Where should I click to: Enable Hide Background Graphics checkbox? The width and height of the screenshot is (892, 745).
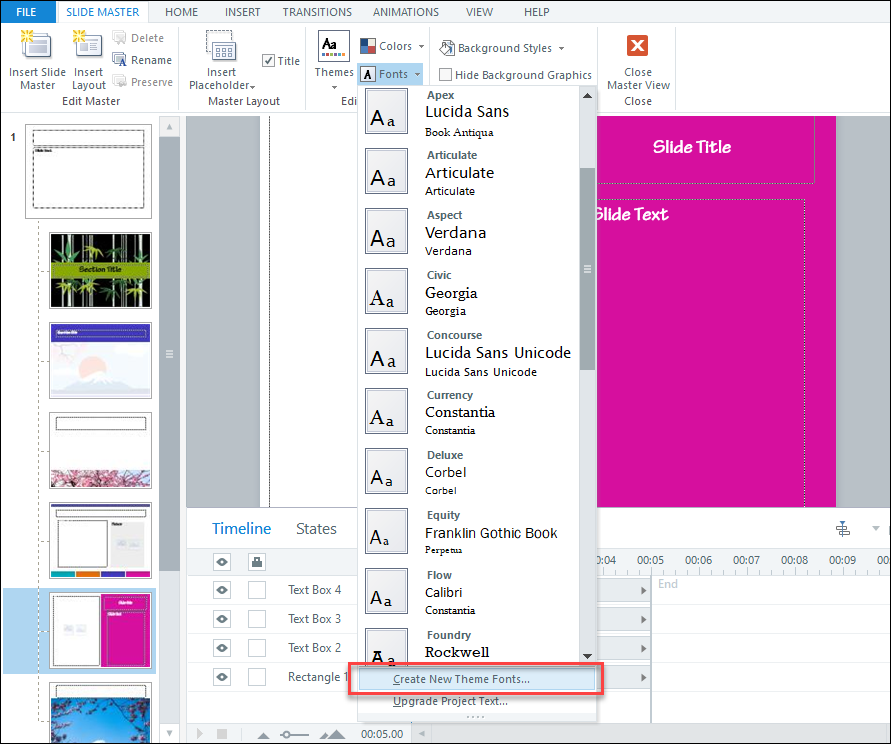point(445,74)
